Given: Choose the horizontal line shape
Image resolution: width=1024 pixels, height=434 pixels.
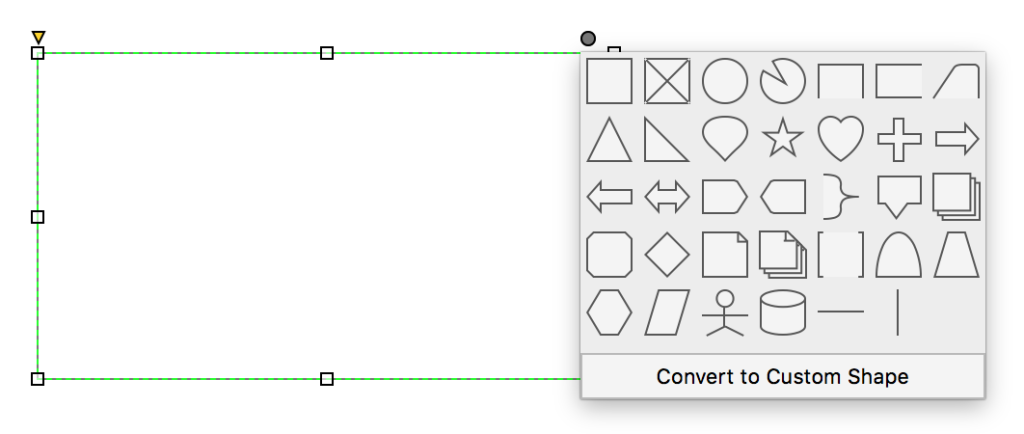Looking at the screenshot, I should (840, 312).
